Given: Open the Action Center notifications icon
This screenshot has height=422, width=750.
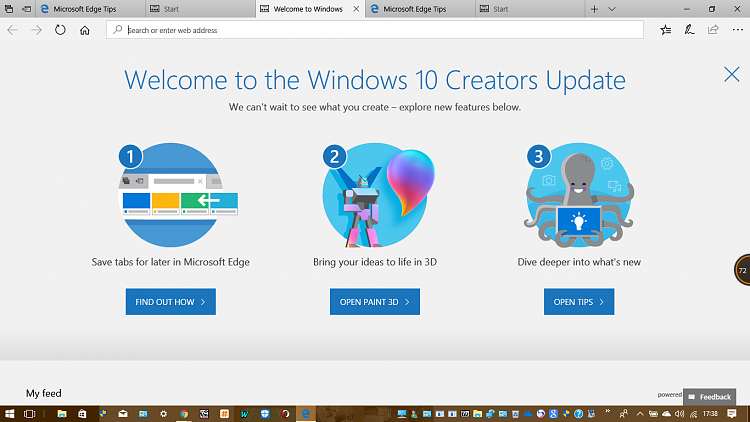Looking at the screenshot, I should (731, 414).
